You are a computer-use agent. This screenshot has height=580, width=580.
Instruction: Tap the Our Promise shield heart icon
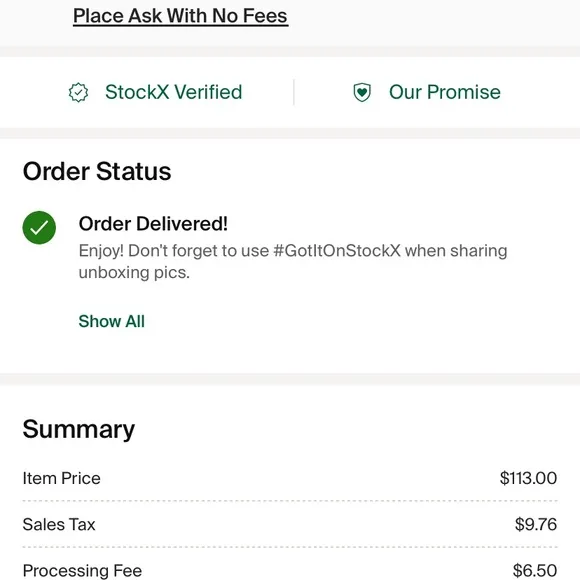click(x=362, y=92)
